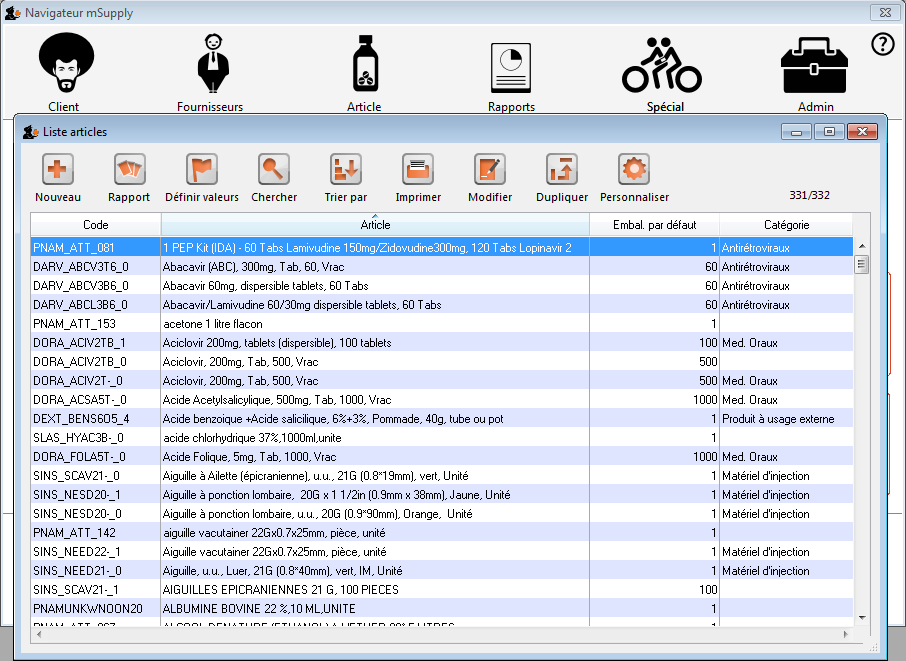Image resolution: width=906 pixels, height=661 pixels.
Task: Open the Fournisseurs section icon
Action: [213, 63]
